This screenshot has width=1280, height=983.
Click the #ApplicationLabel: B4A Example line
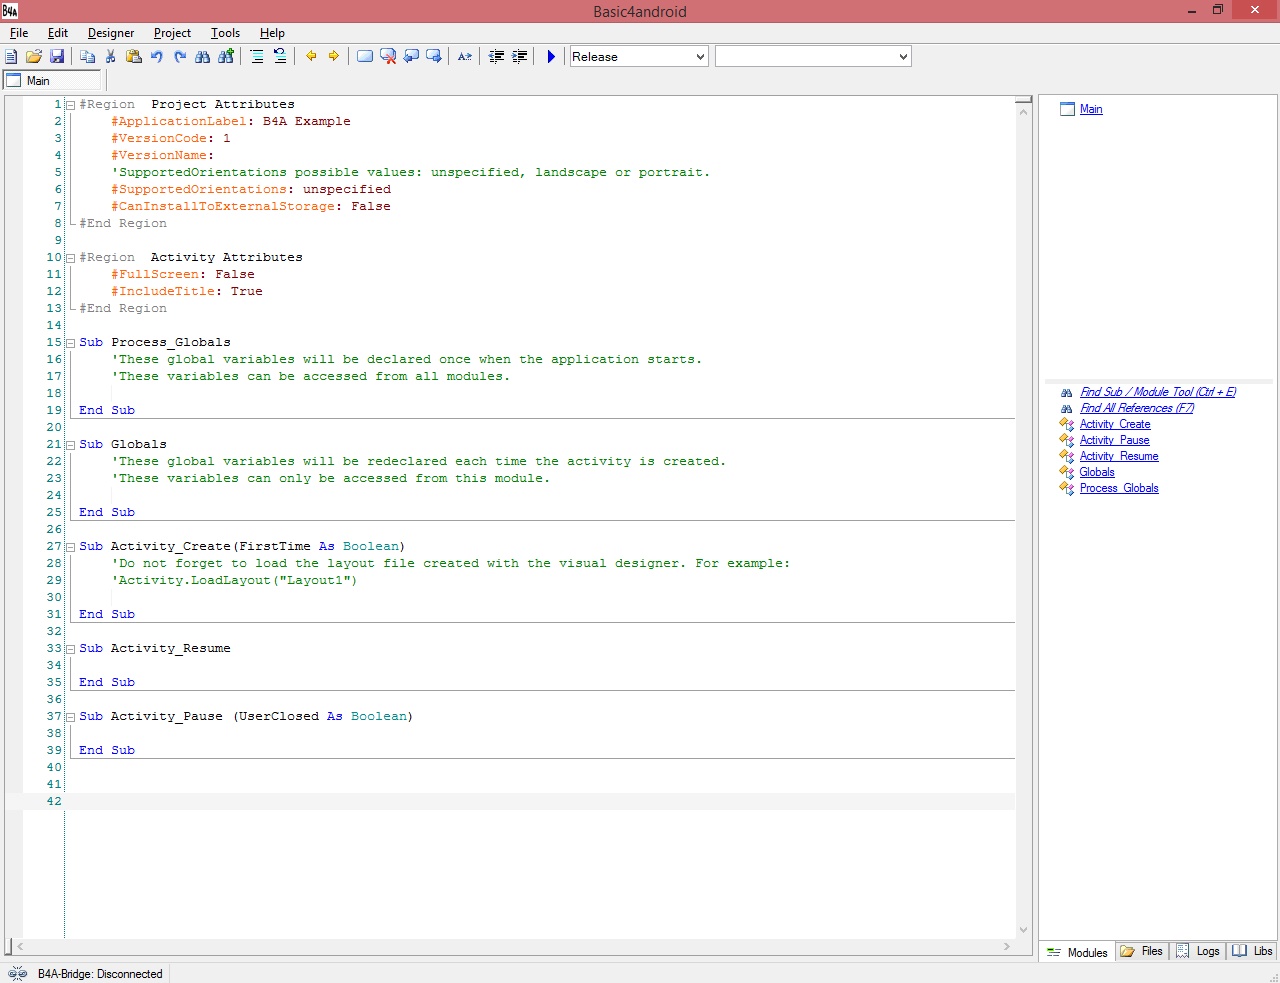coord(231,122)
